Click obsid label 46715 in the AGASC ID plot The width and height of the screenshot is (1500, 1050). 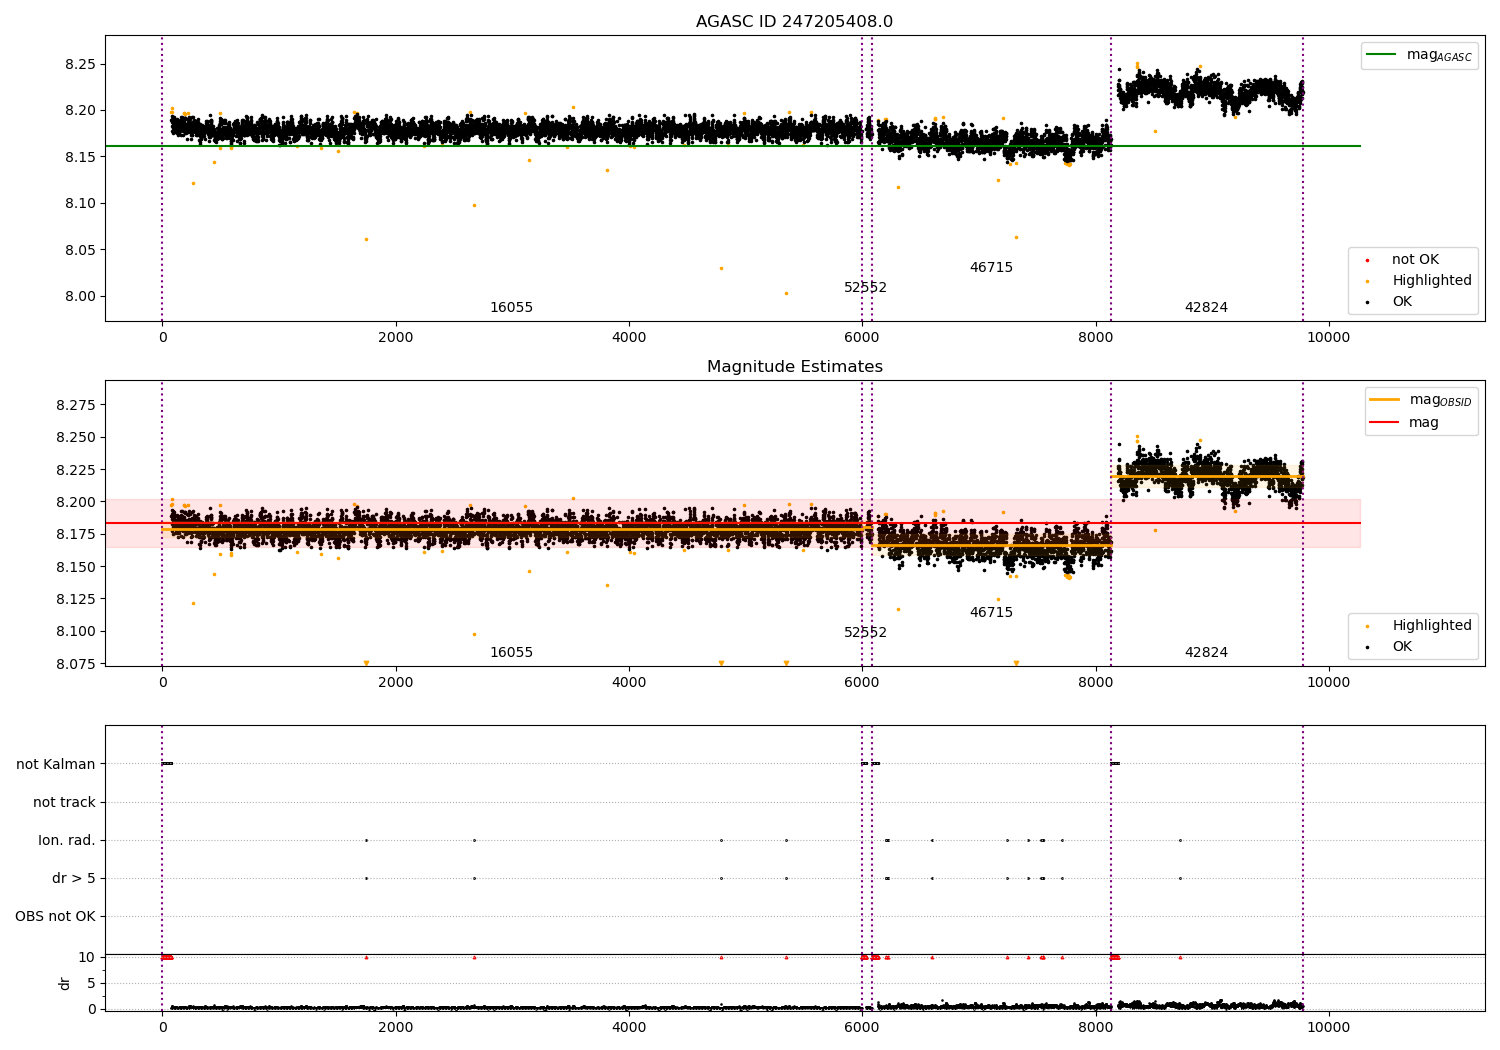click(x=991, y=268)
